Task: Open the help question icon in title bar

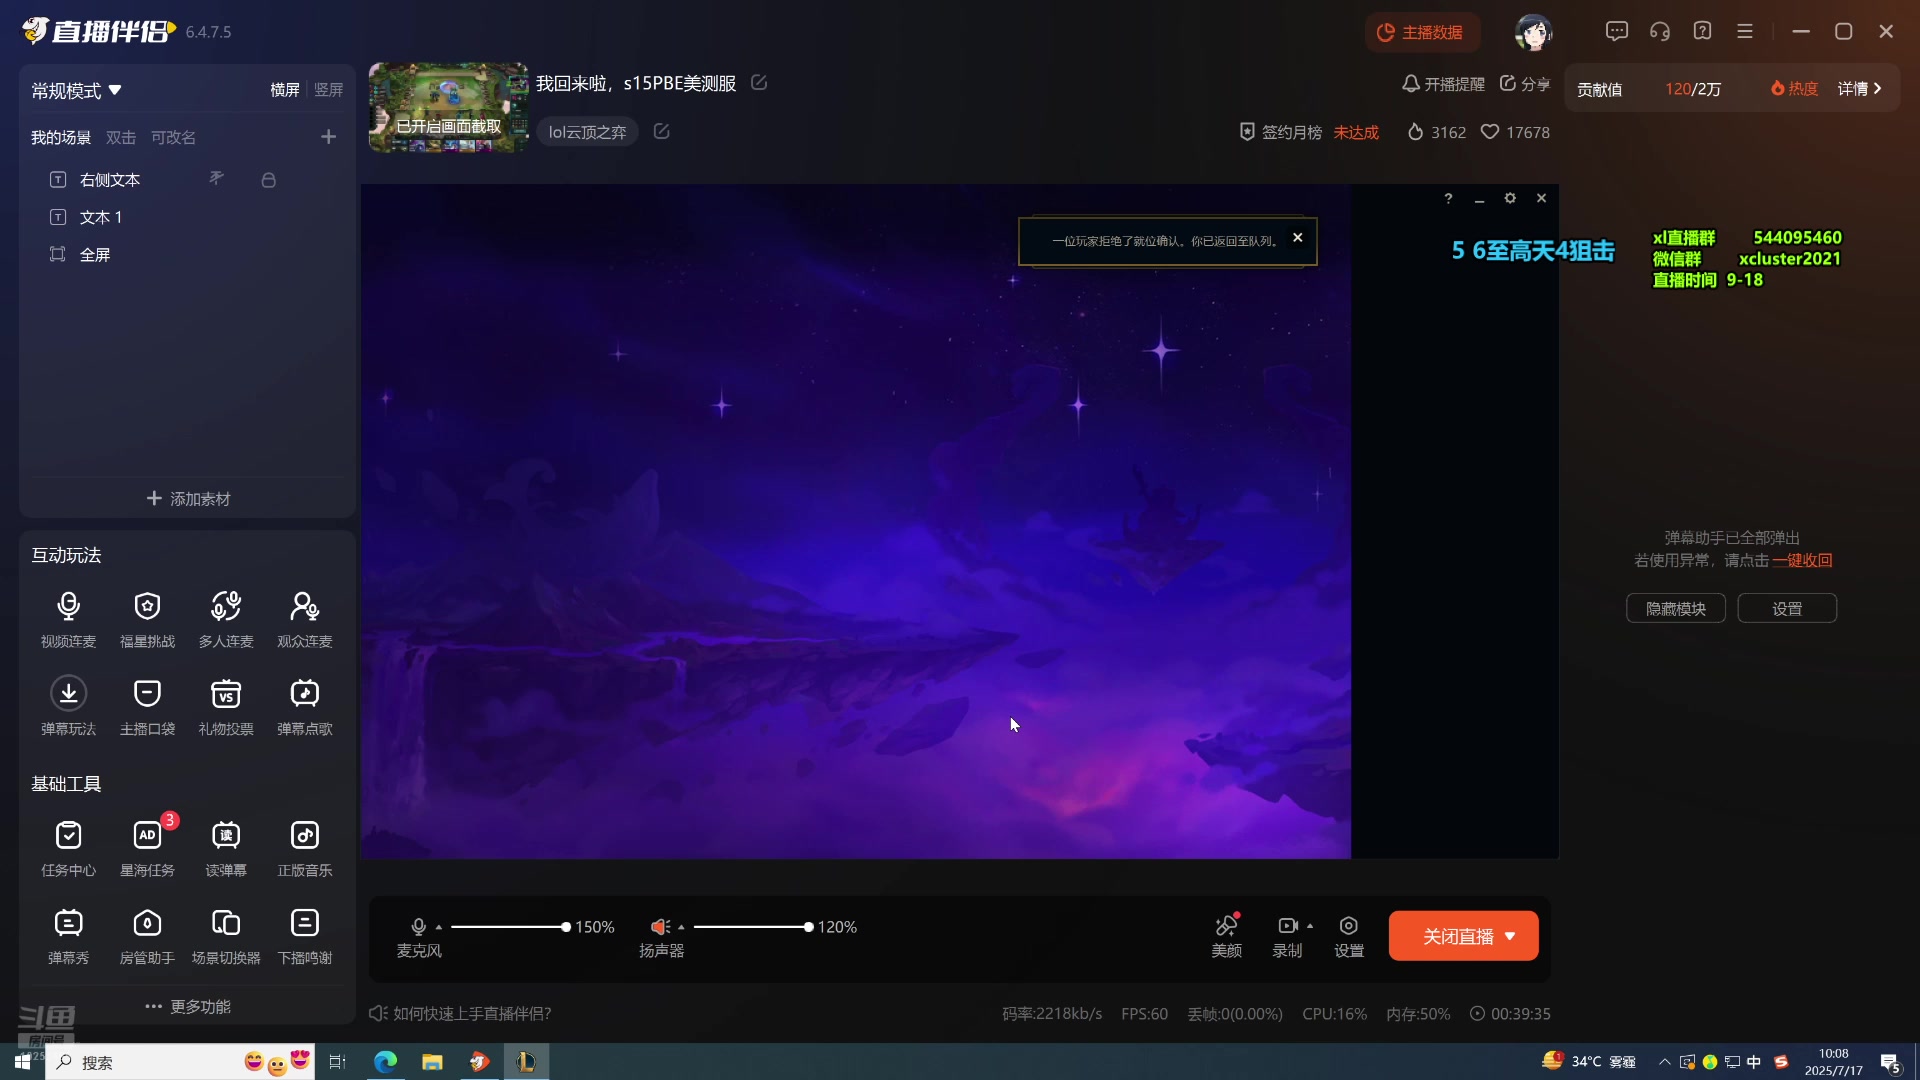Action: pos(1703,31)
